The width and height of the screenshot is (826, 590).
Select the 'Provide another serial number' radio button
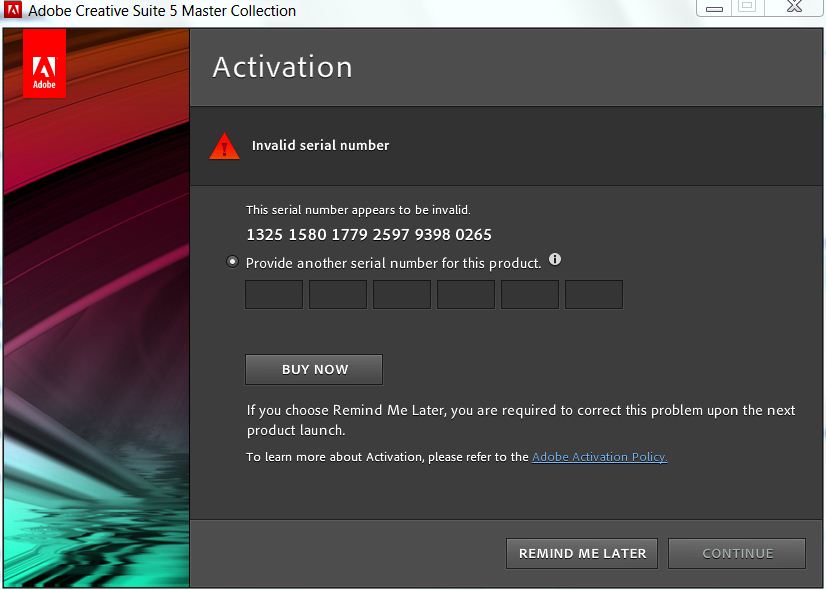[232, 261]
